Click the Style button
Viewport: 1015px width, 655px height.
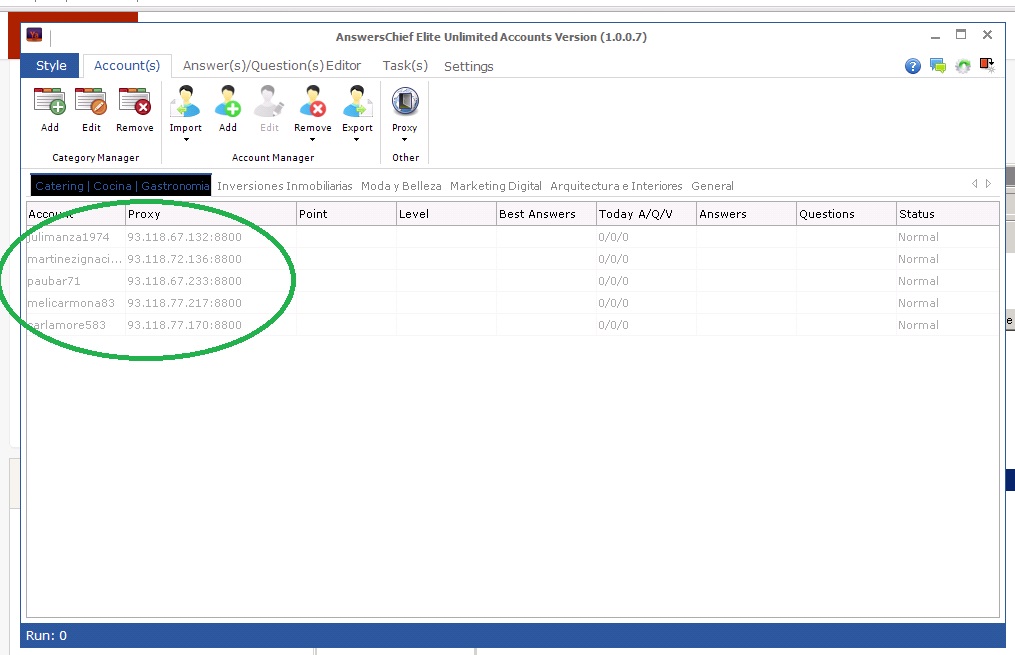pos(51,66)
